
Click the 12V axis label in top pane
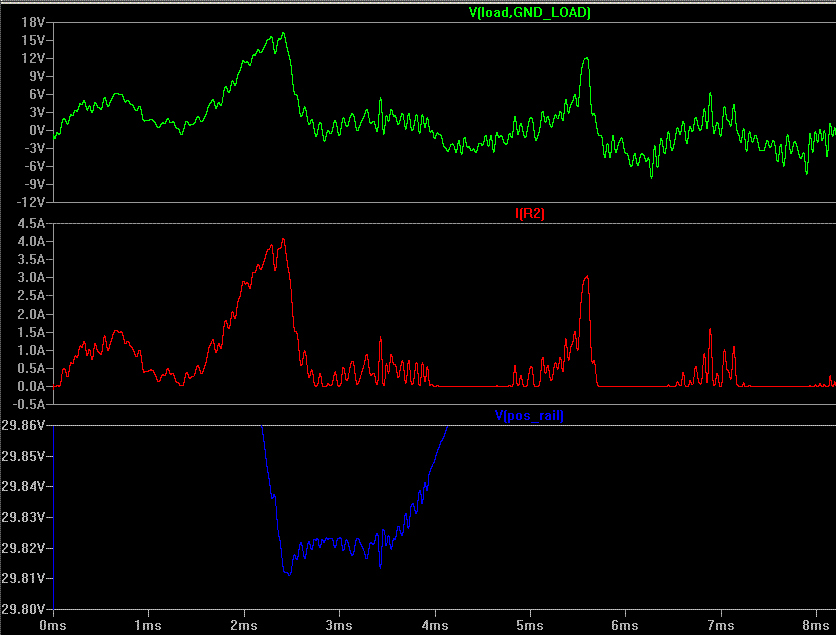[33, 58]
